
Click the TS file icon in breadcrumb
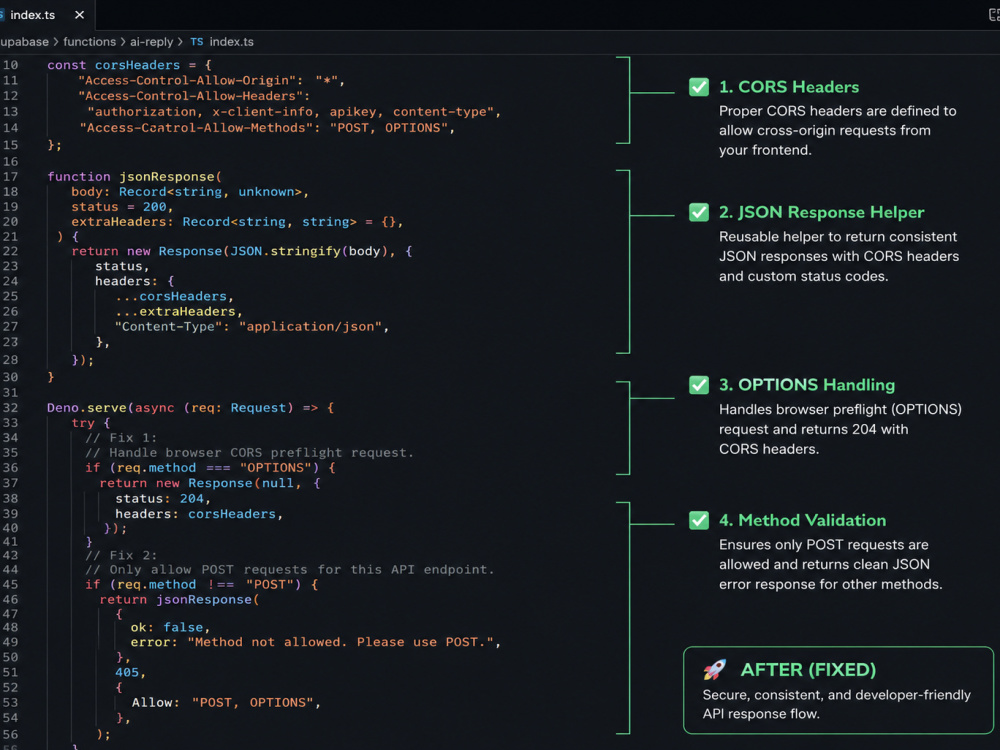click(x=196, y=42)
